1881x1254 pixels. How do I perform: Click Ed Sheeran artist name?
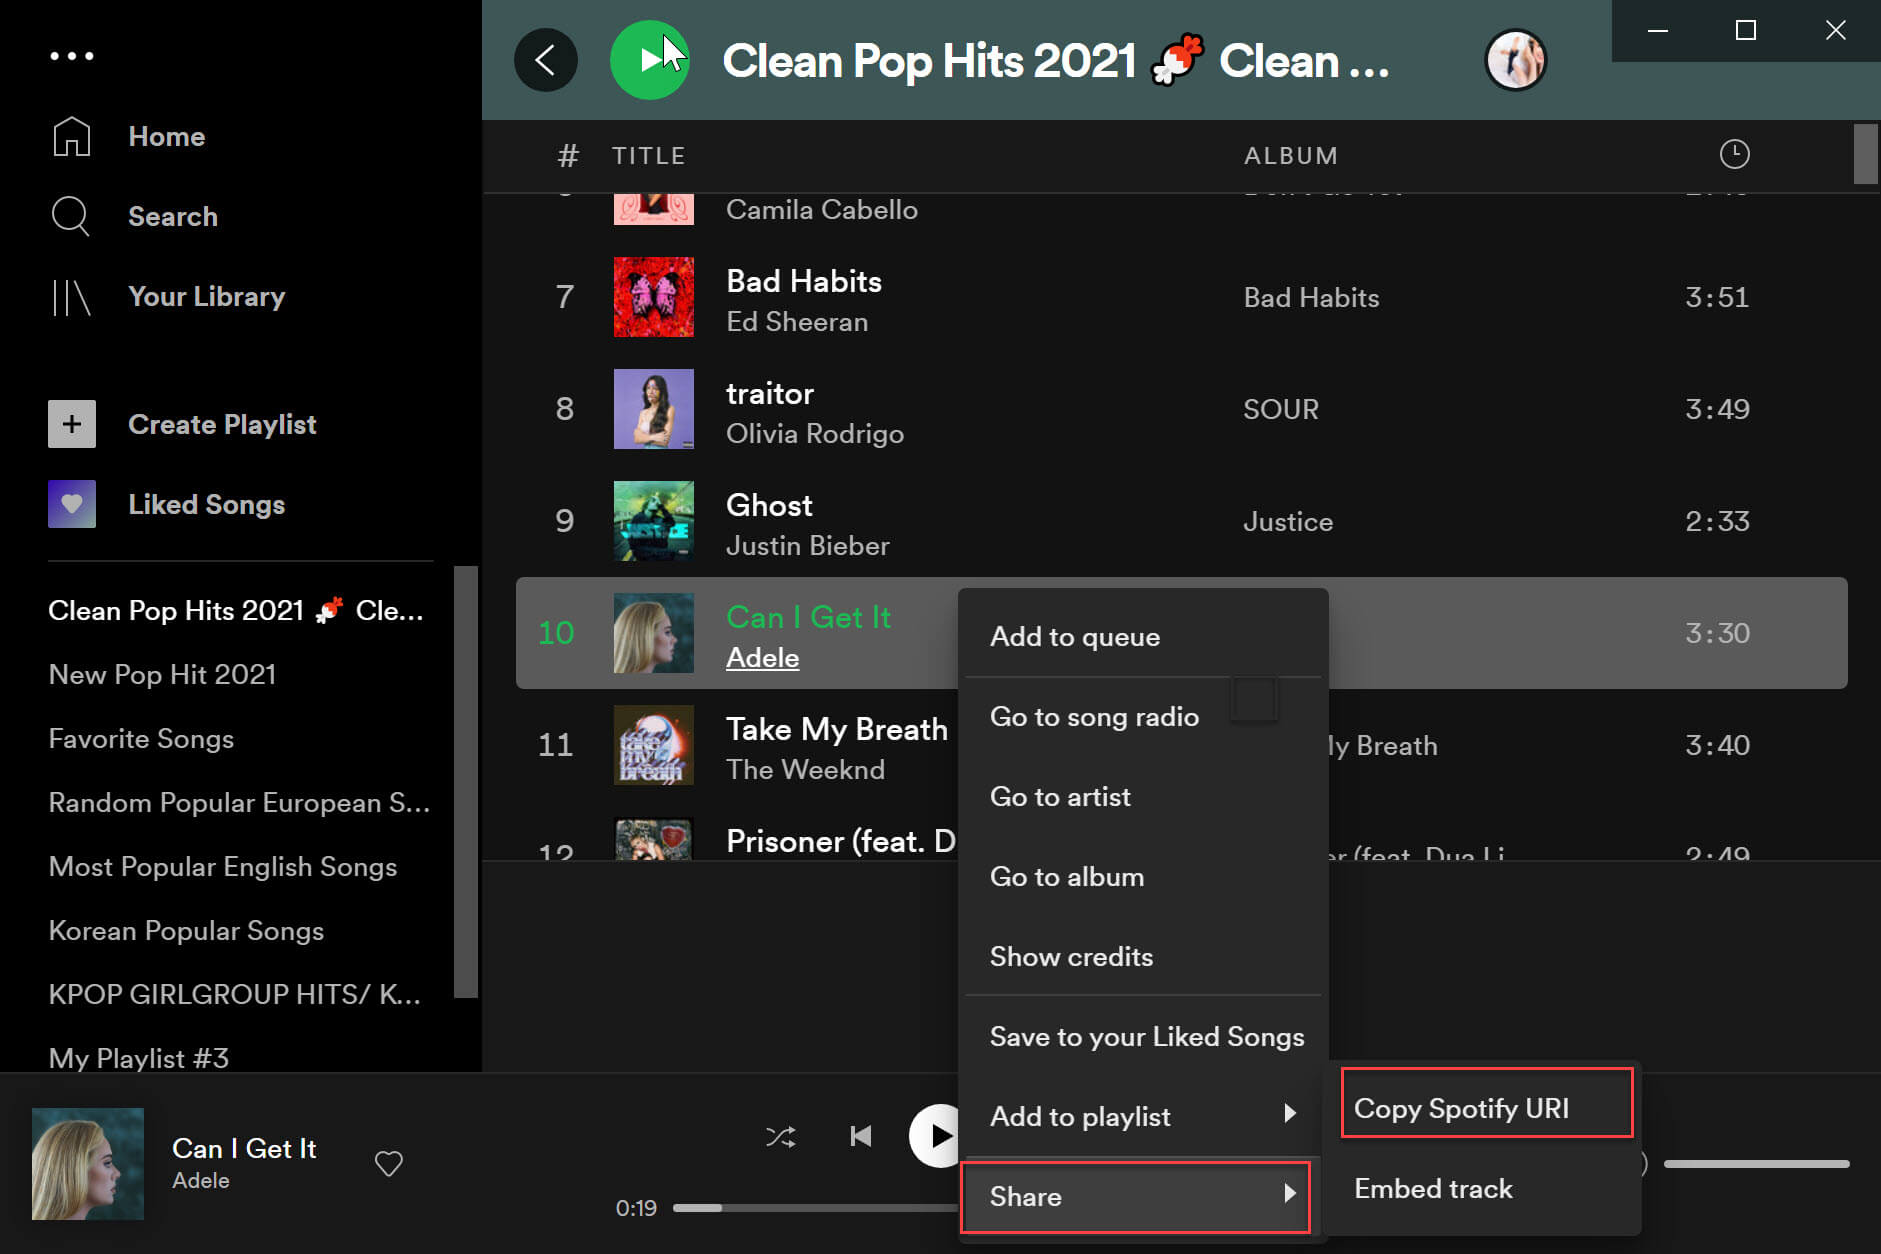pyautogui.click(x=797, y=322)
